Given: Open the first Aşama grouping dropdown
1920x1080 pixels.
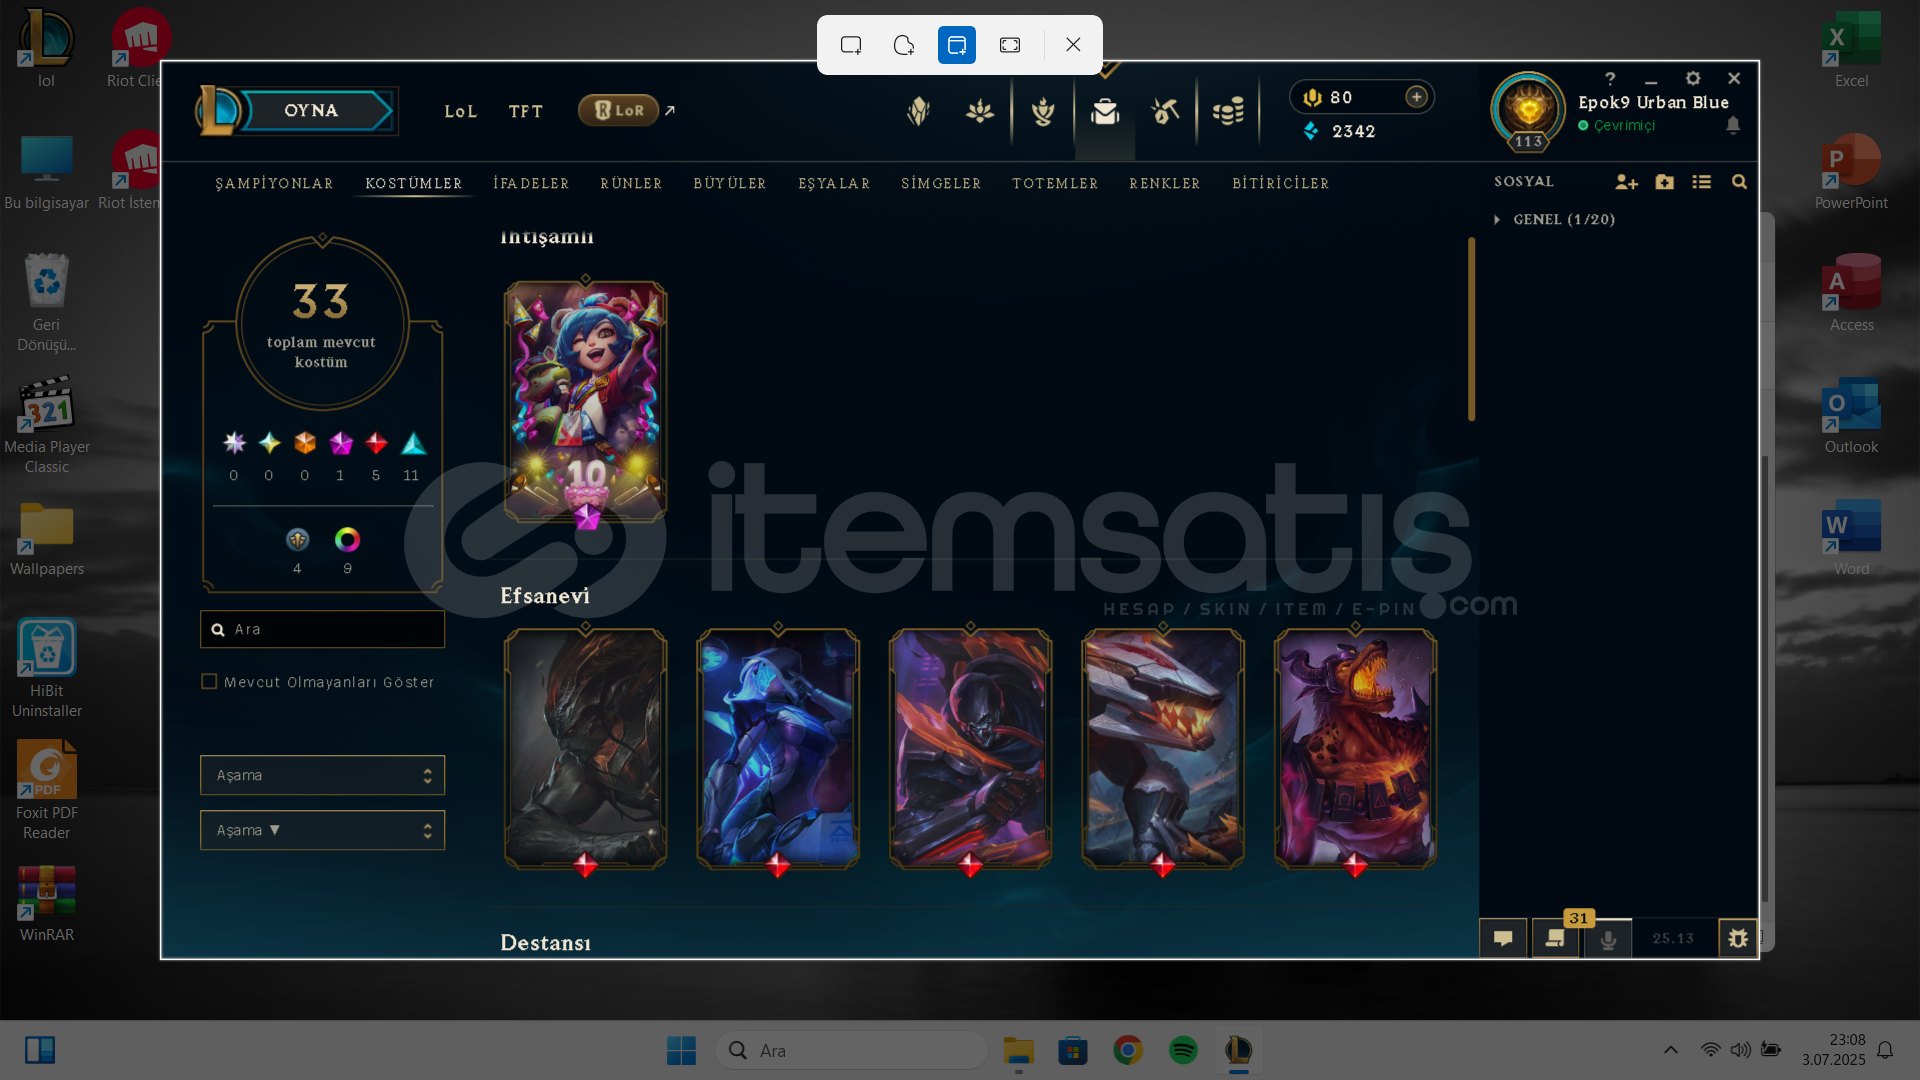Looking at the screenshot, I should pos(322,775).
